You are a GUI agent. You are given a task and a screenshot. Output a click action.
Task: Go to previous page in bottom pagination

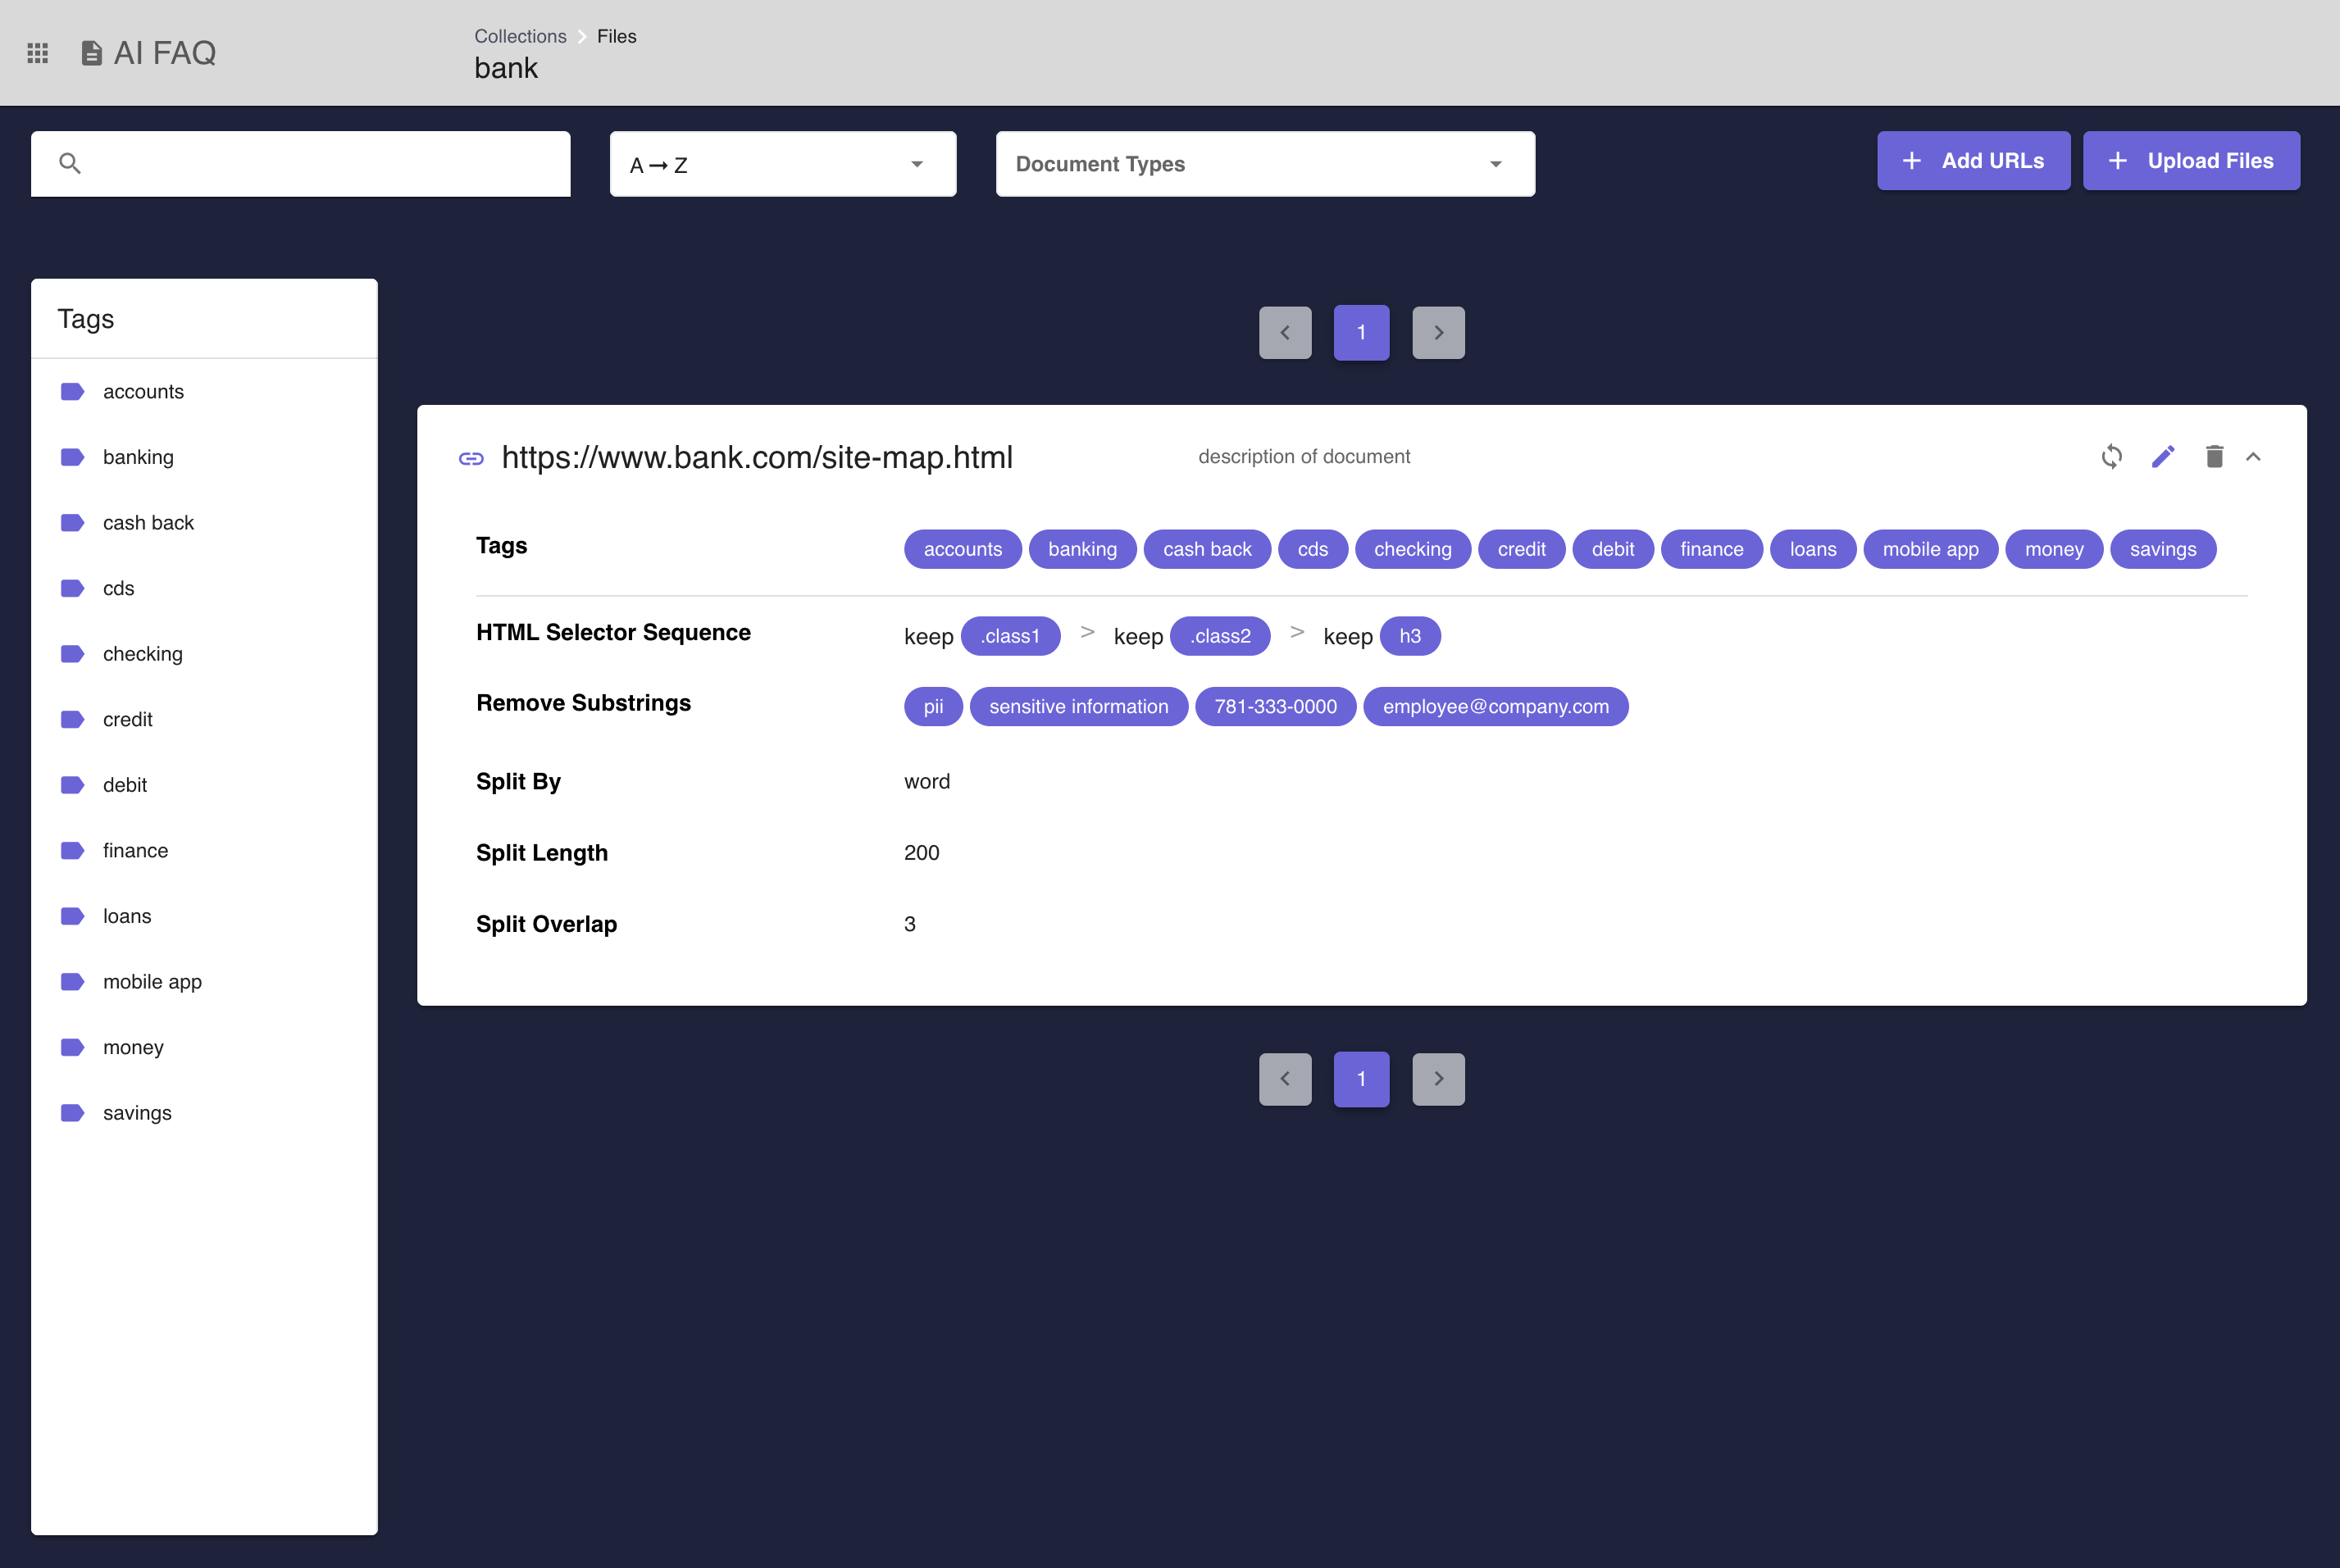tap(1285, 1079)
